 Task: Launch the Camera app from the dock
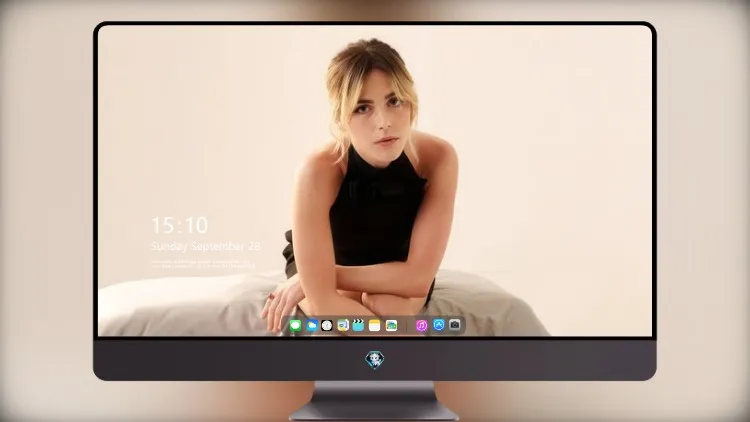[455, 325]
